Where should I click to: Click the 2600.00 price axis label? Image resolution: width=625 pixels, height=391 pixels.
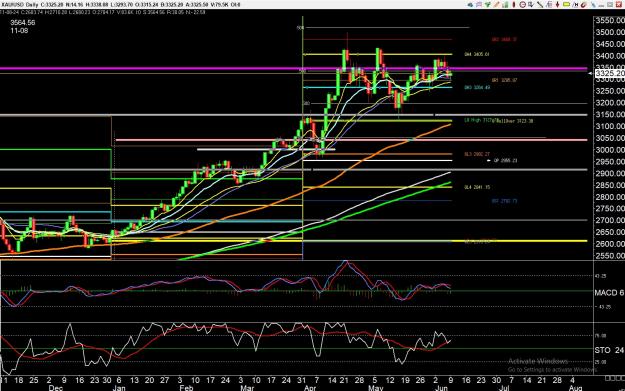609,244
